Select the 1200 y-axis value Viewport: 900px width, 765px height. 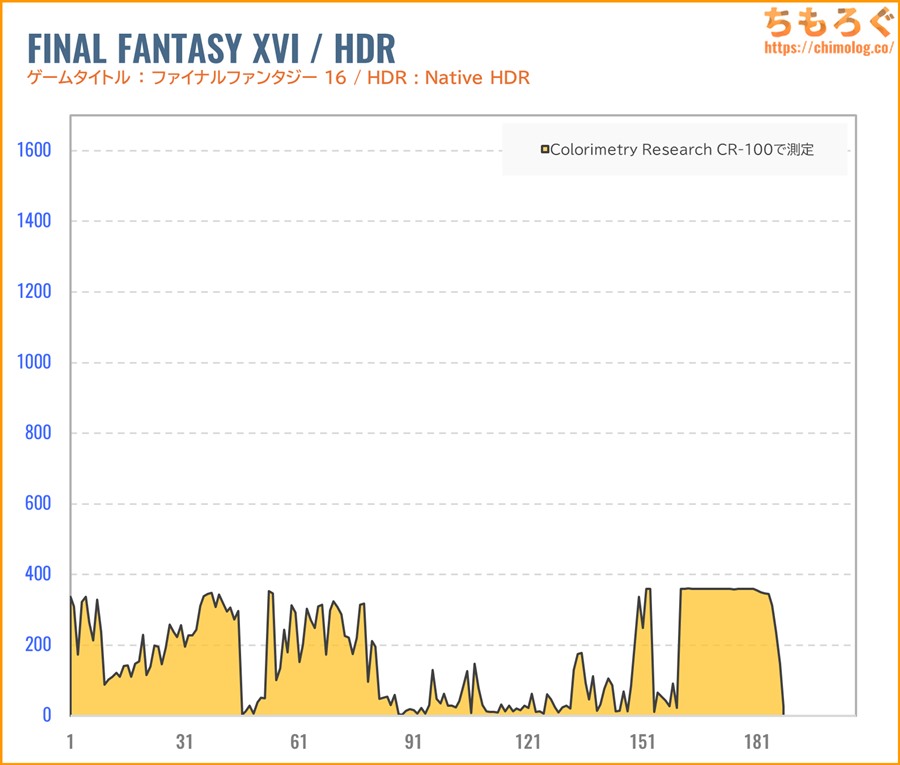pyautogui.click(x=33, y=292)
